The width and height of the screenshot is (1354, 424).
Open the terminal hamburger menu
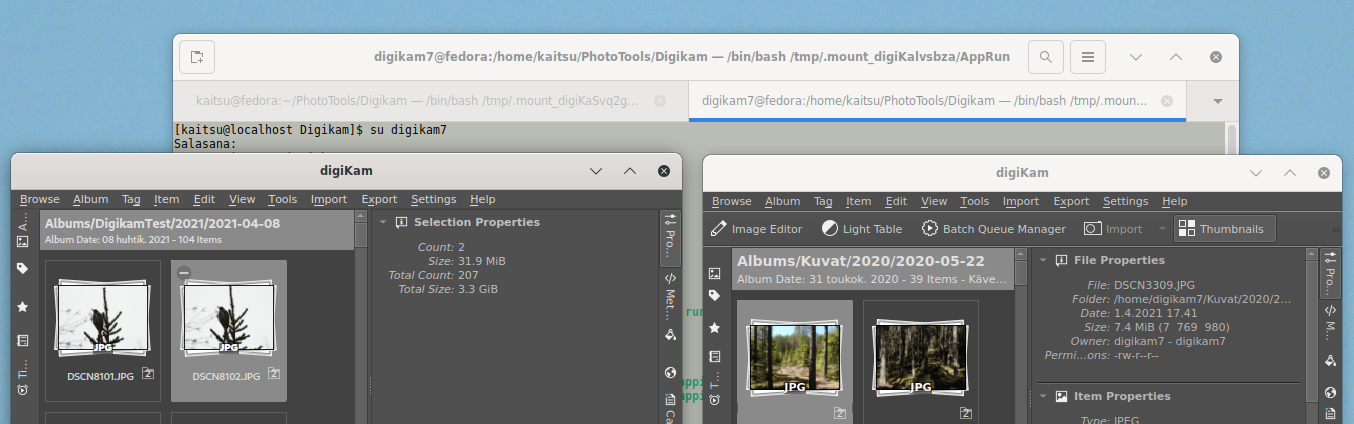1088,57
